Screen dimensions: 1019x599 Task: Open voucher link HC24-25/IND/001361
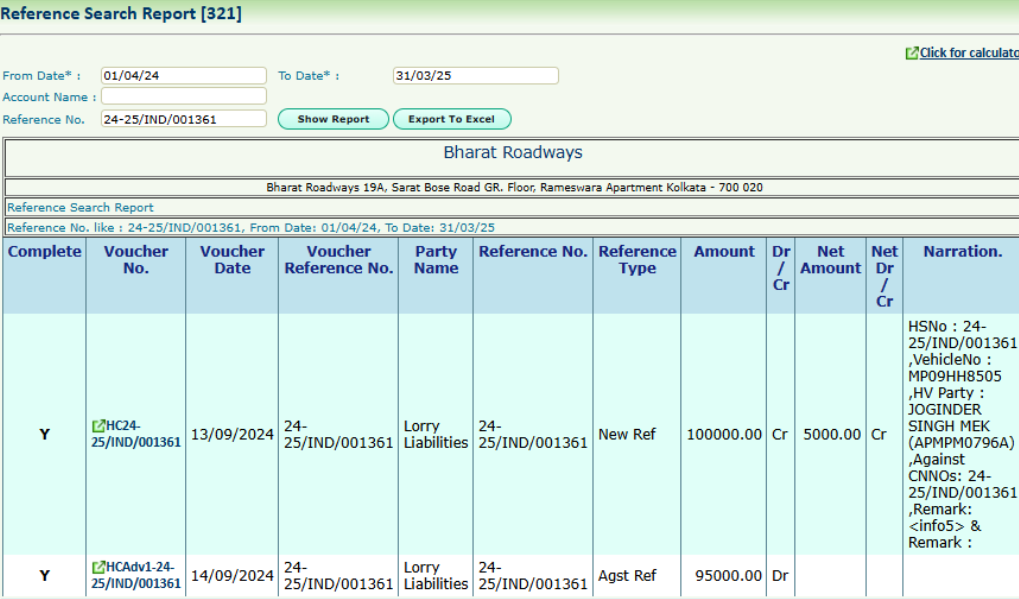(x=136, y=434)
